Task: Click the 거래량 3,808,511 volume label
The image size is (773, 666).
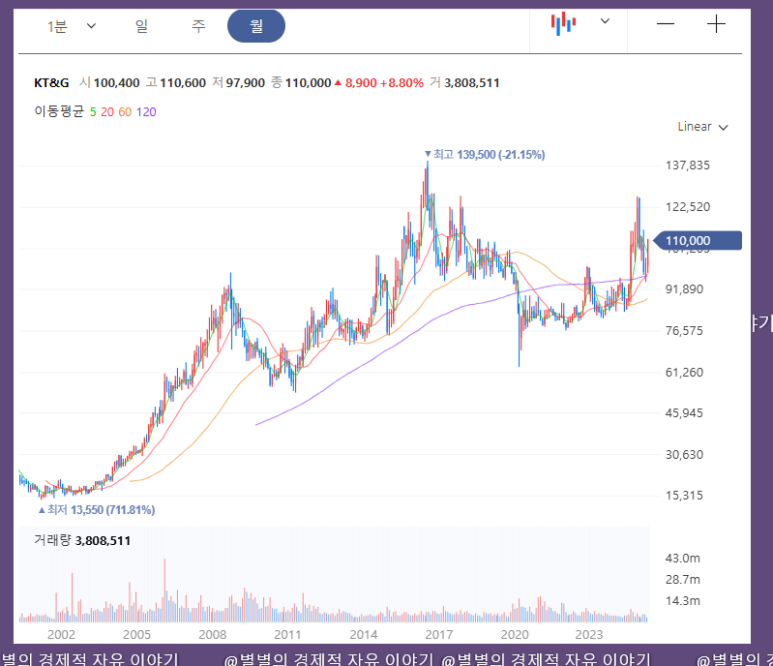Action: pos(82,540)
